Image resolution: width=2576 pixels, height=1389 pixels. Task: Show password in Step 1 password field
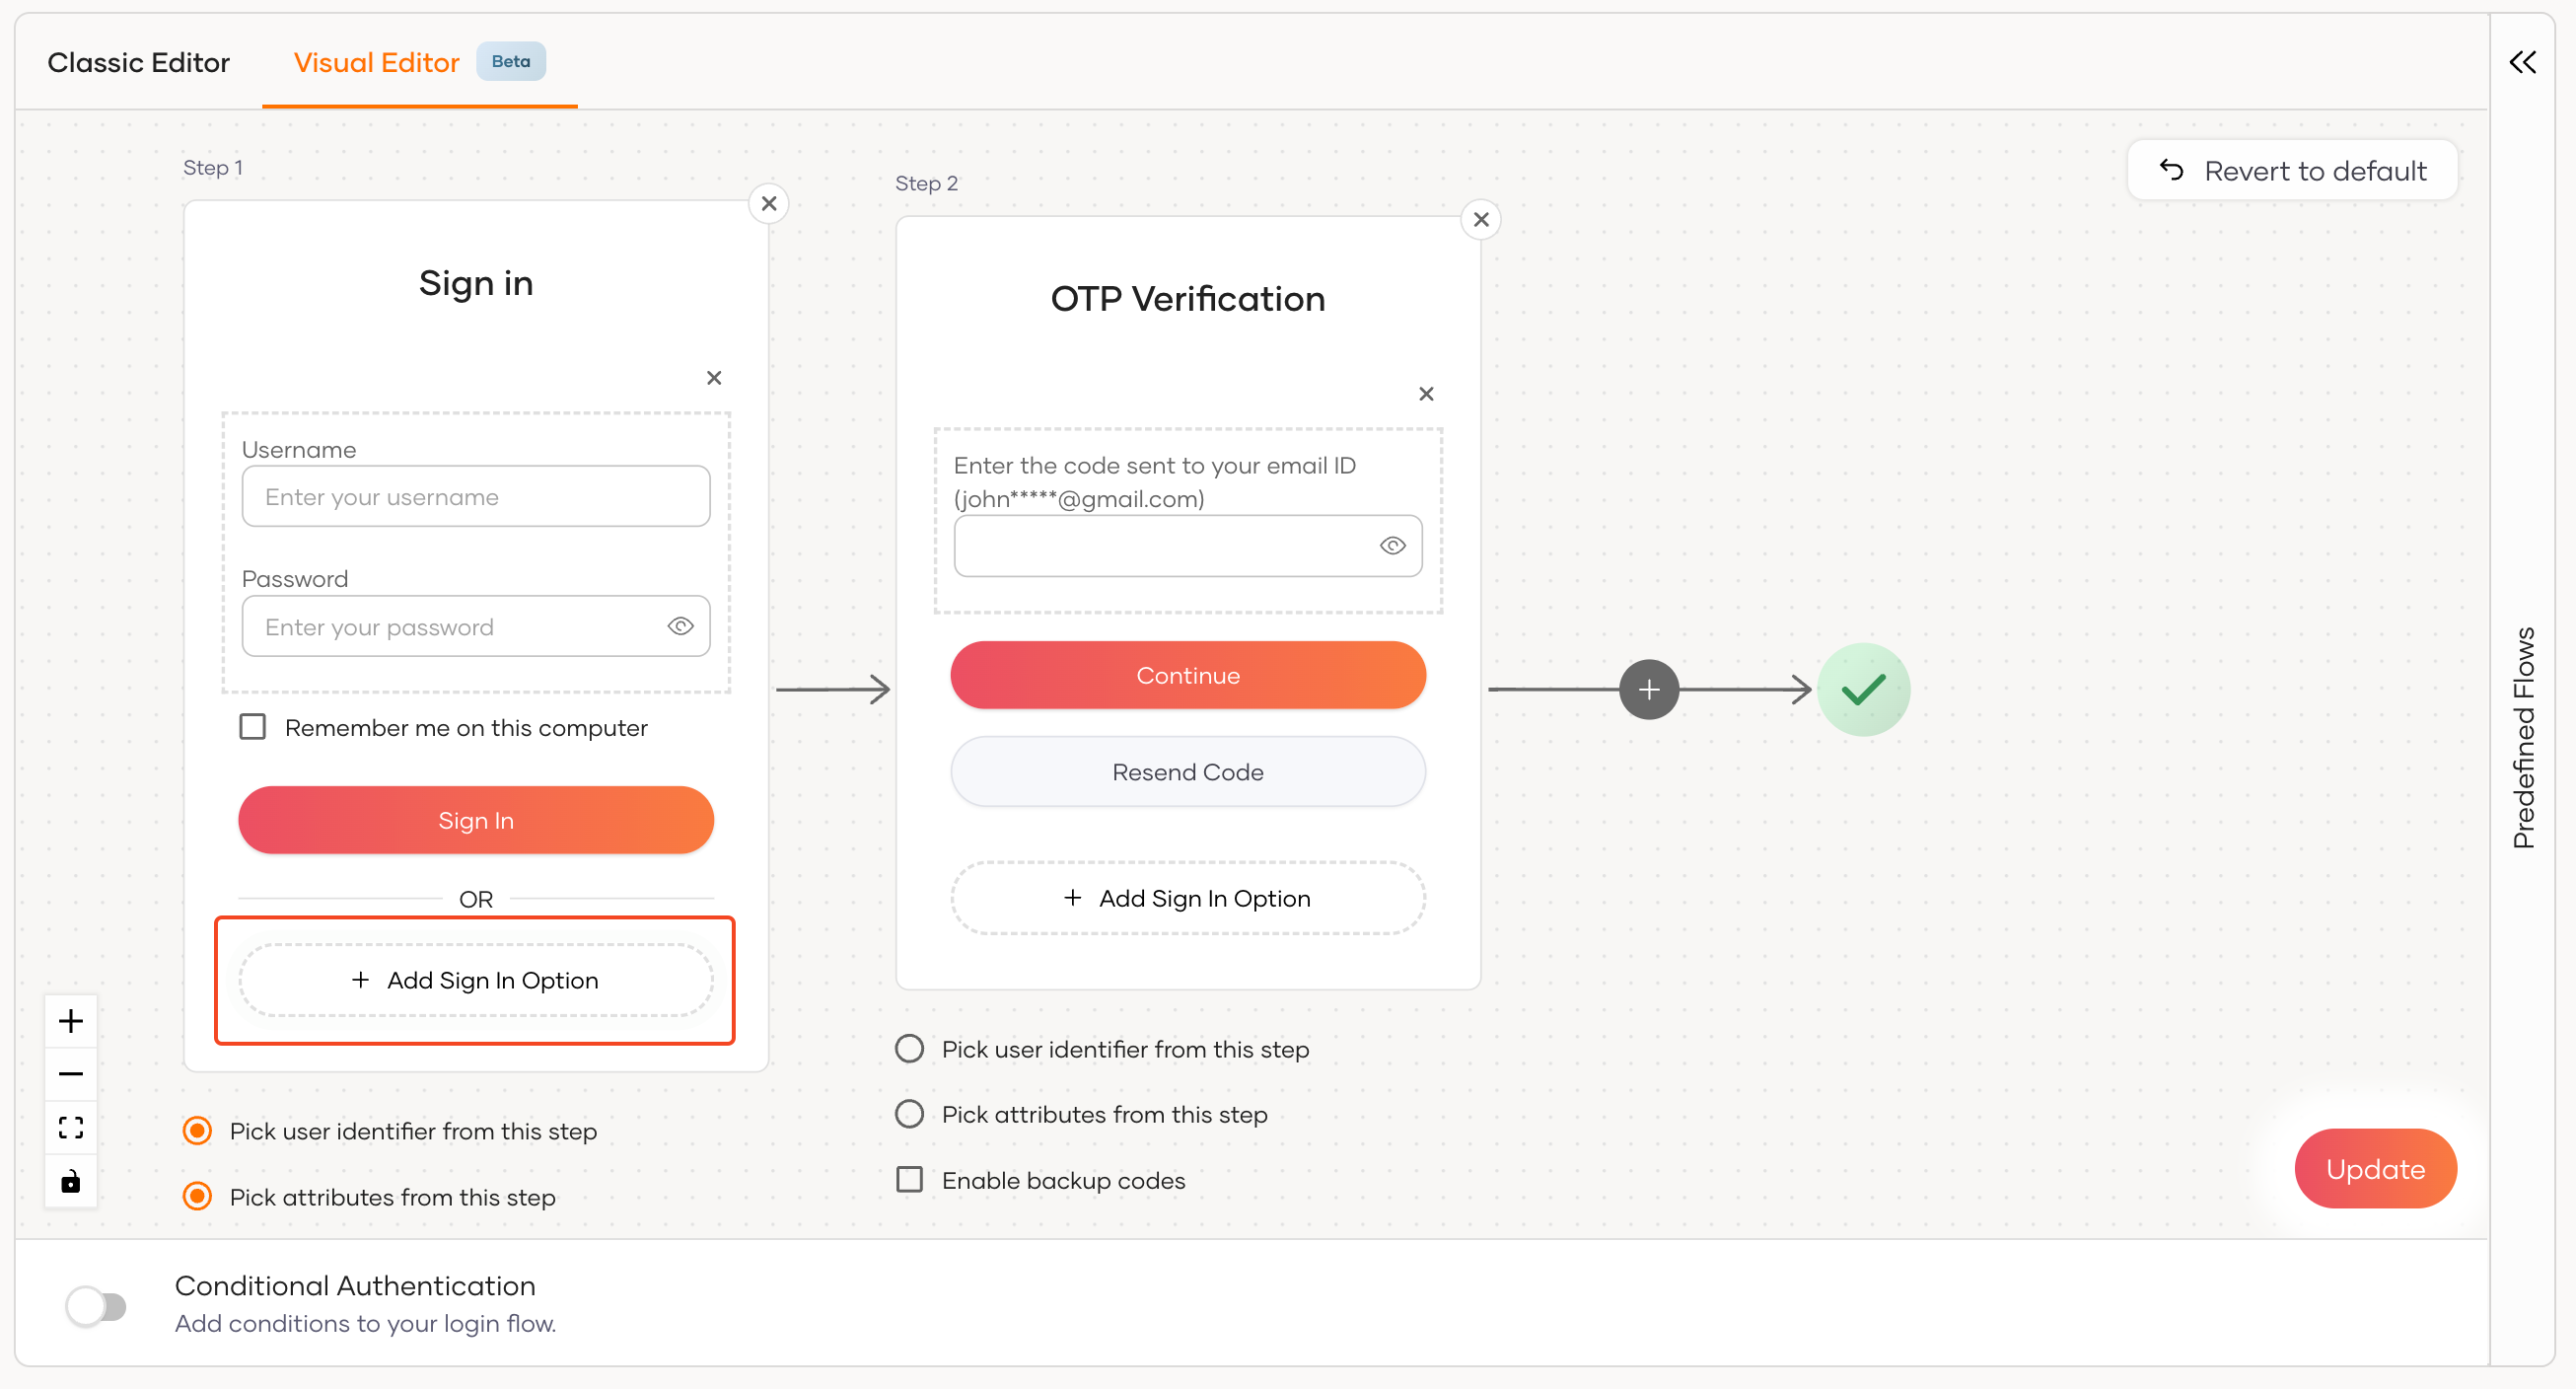tap(680, 626)
